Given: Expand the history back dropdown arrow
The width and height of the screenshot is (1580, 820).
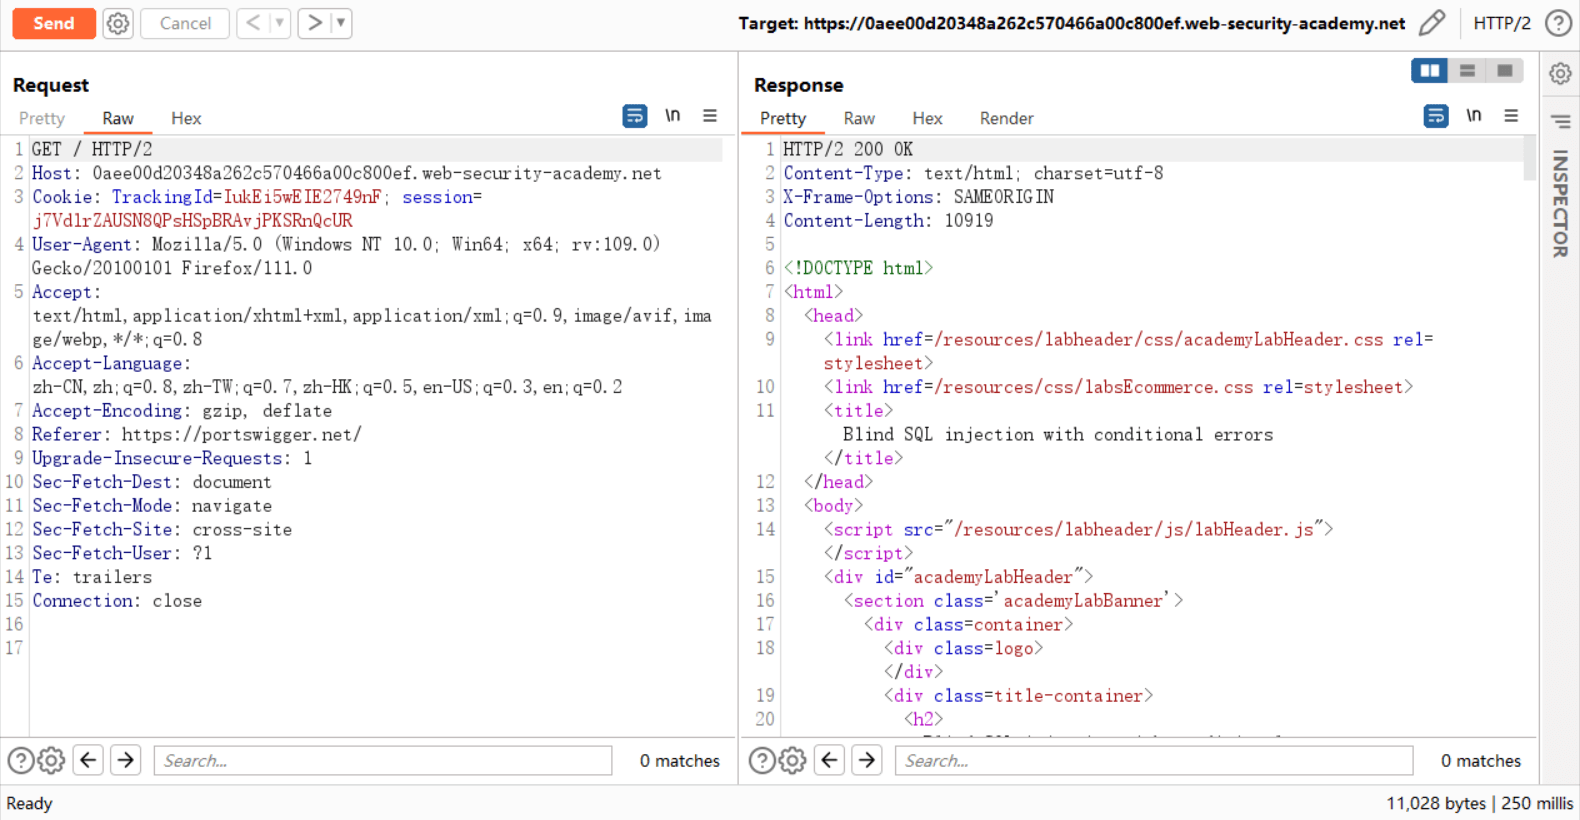Looking at the screenshot, I should [x=280, y=23].
